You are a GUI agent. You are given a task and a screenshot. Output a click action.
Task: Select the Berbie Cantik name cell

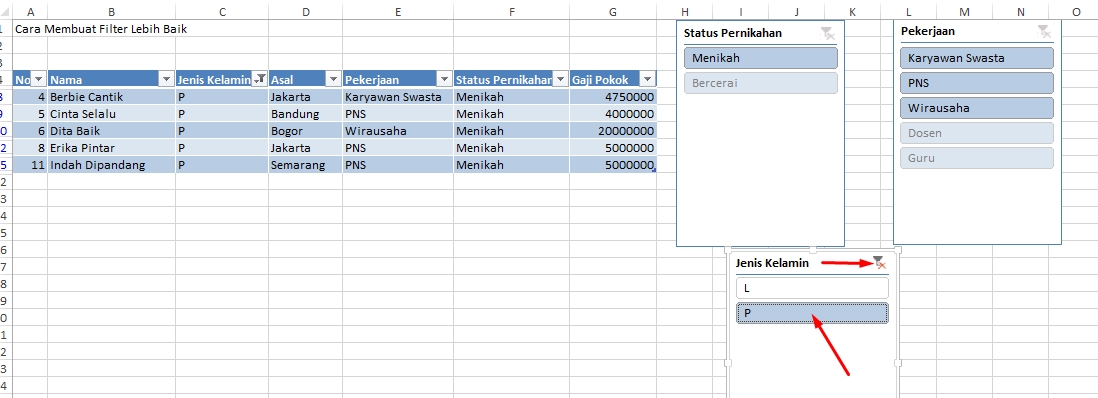[111, 97]
